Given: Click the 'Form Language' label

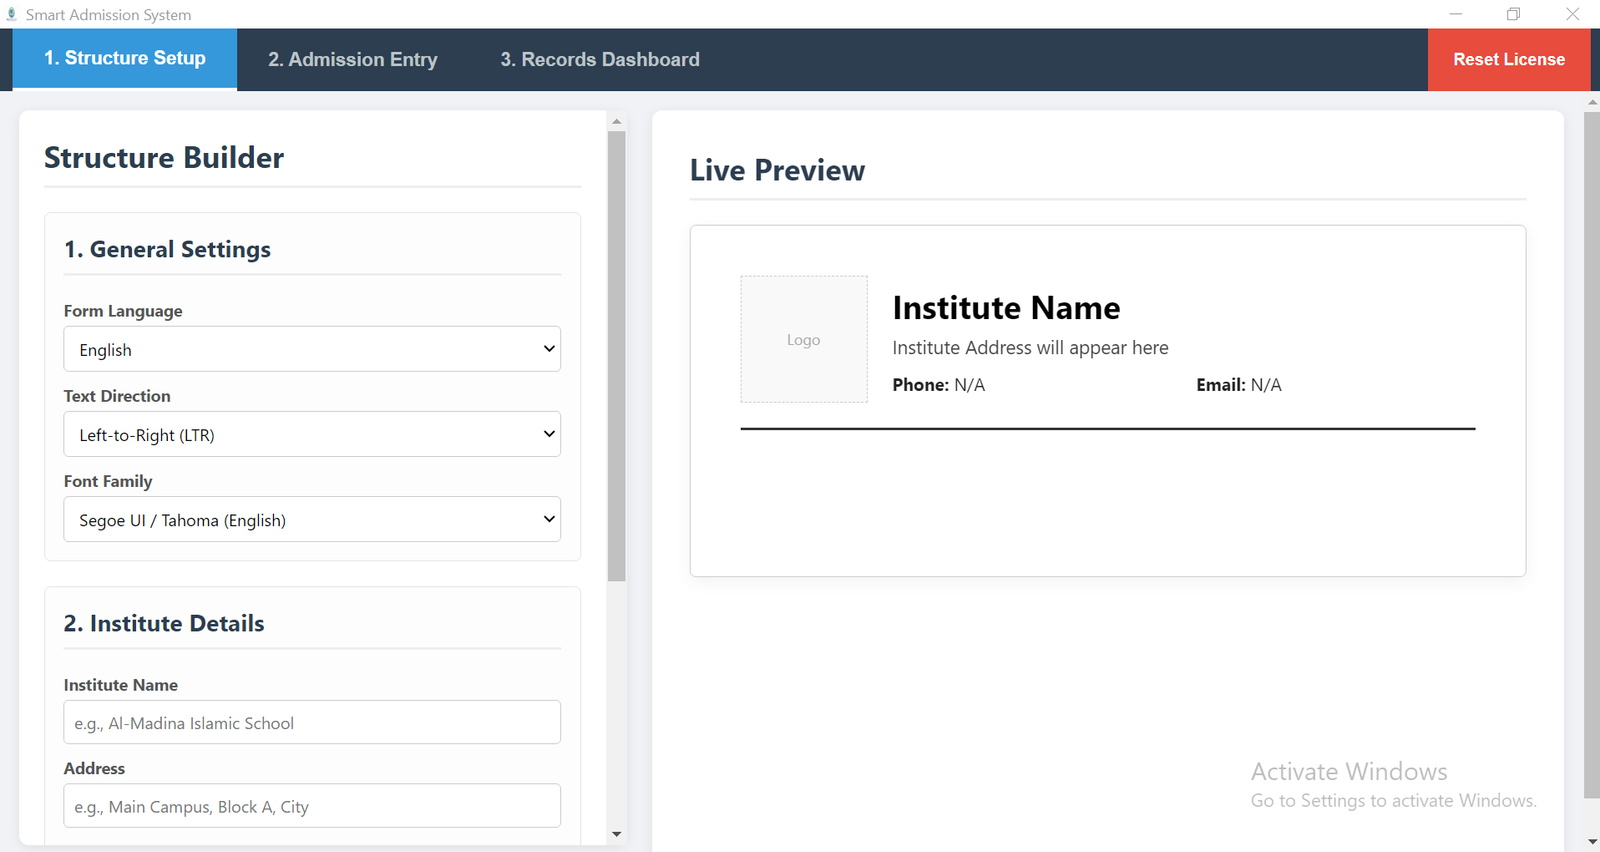Looking at the screenshot, I should coord(123,311).
